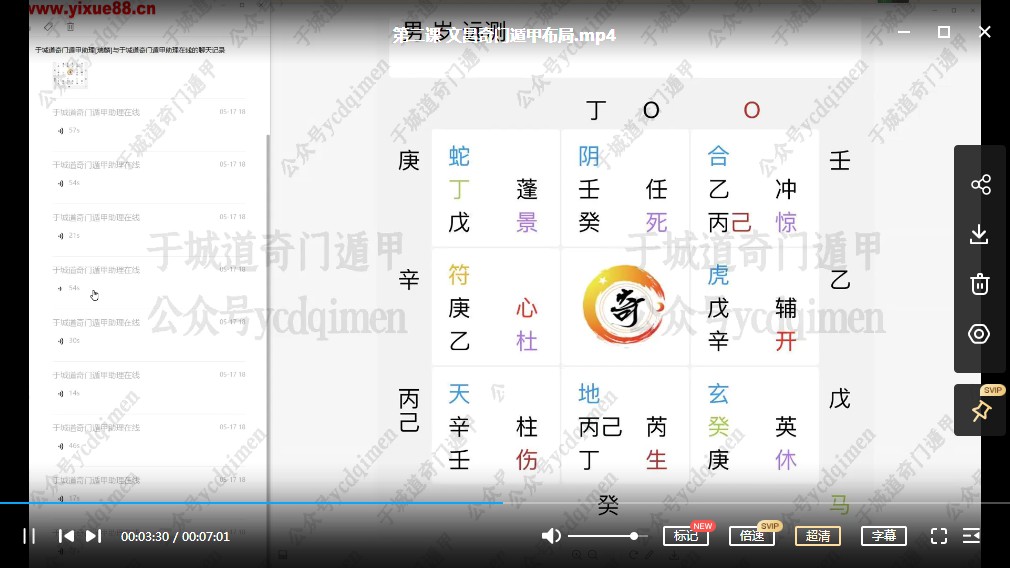Skip to the next video
The width and height of the screenshot is (1010, 568).
(x=93, y=536)
